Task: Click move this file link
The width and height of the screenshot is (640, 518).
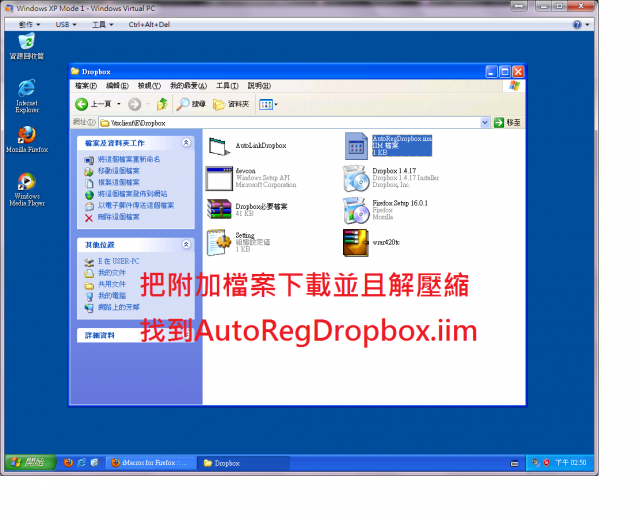Action: pos(119,171)
